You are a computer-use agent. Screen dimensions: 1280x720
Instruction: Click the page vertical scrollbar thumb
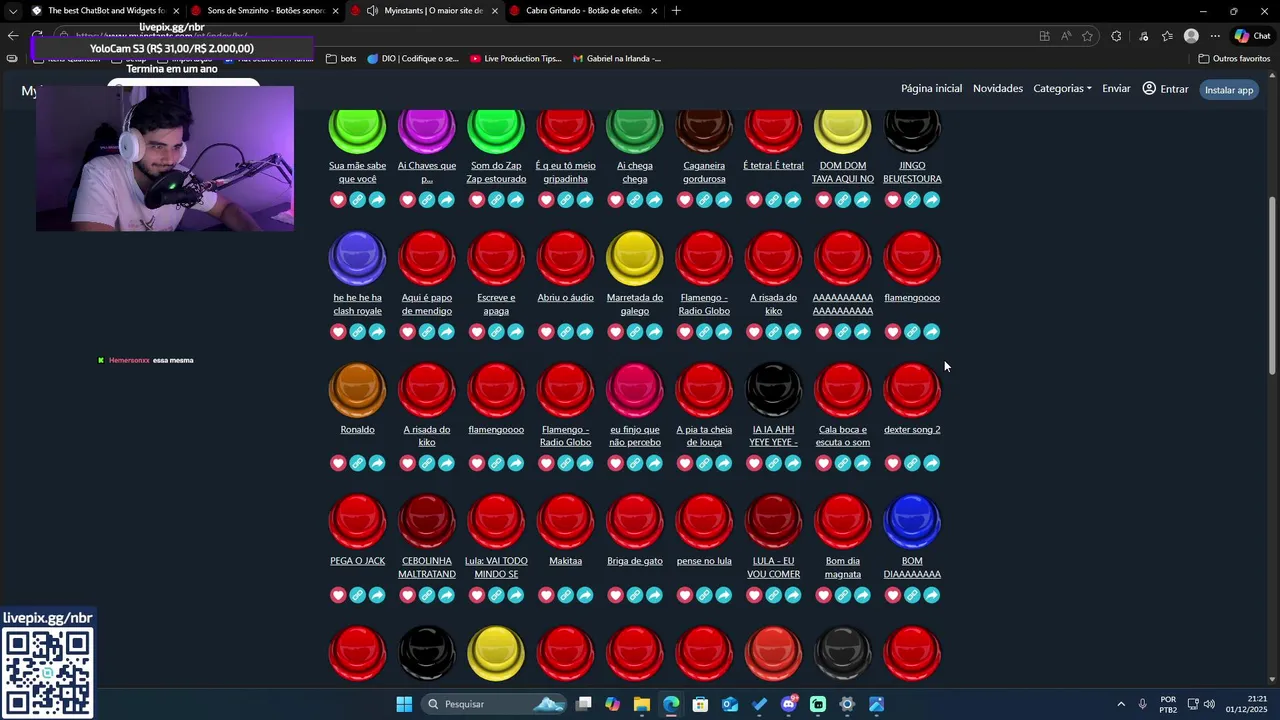(x=1272, y=285)
